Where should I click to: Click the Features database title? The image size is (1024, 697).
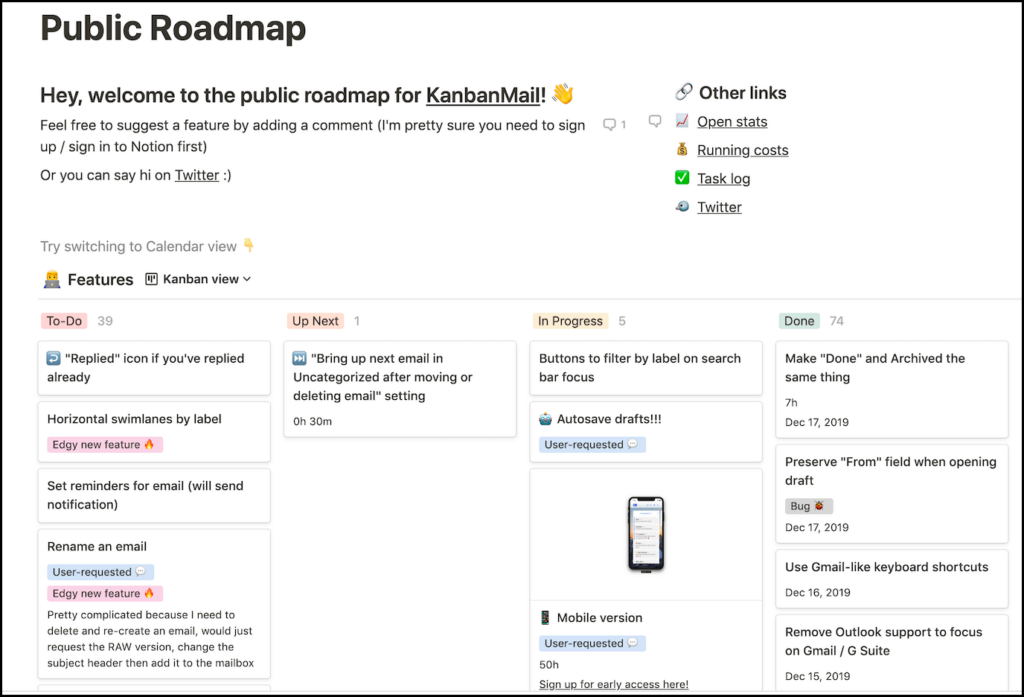(x=101, y=280)
